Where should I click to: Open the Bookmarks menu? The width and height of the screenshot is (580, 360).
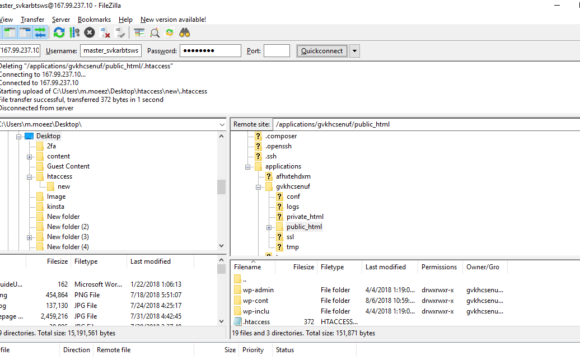pos(94,19)
